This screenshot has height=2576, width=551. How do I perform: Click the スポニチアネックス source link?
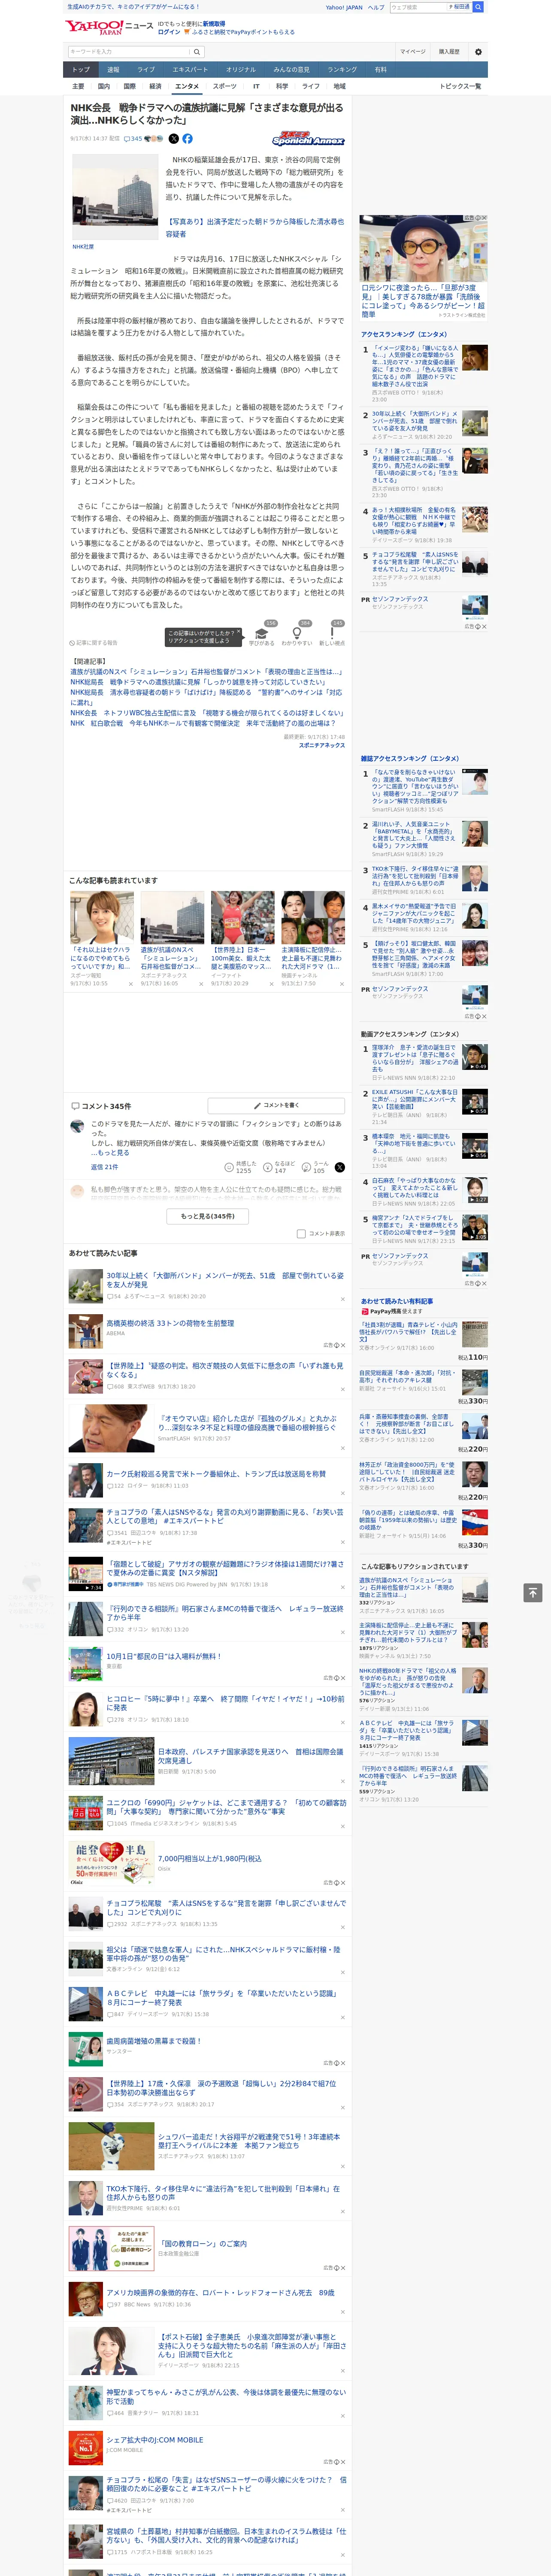coord(321,745)
